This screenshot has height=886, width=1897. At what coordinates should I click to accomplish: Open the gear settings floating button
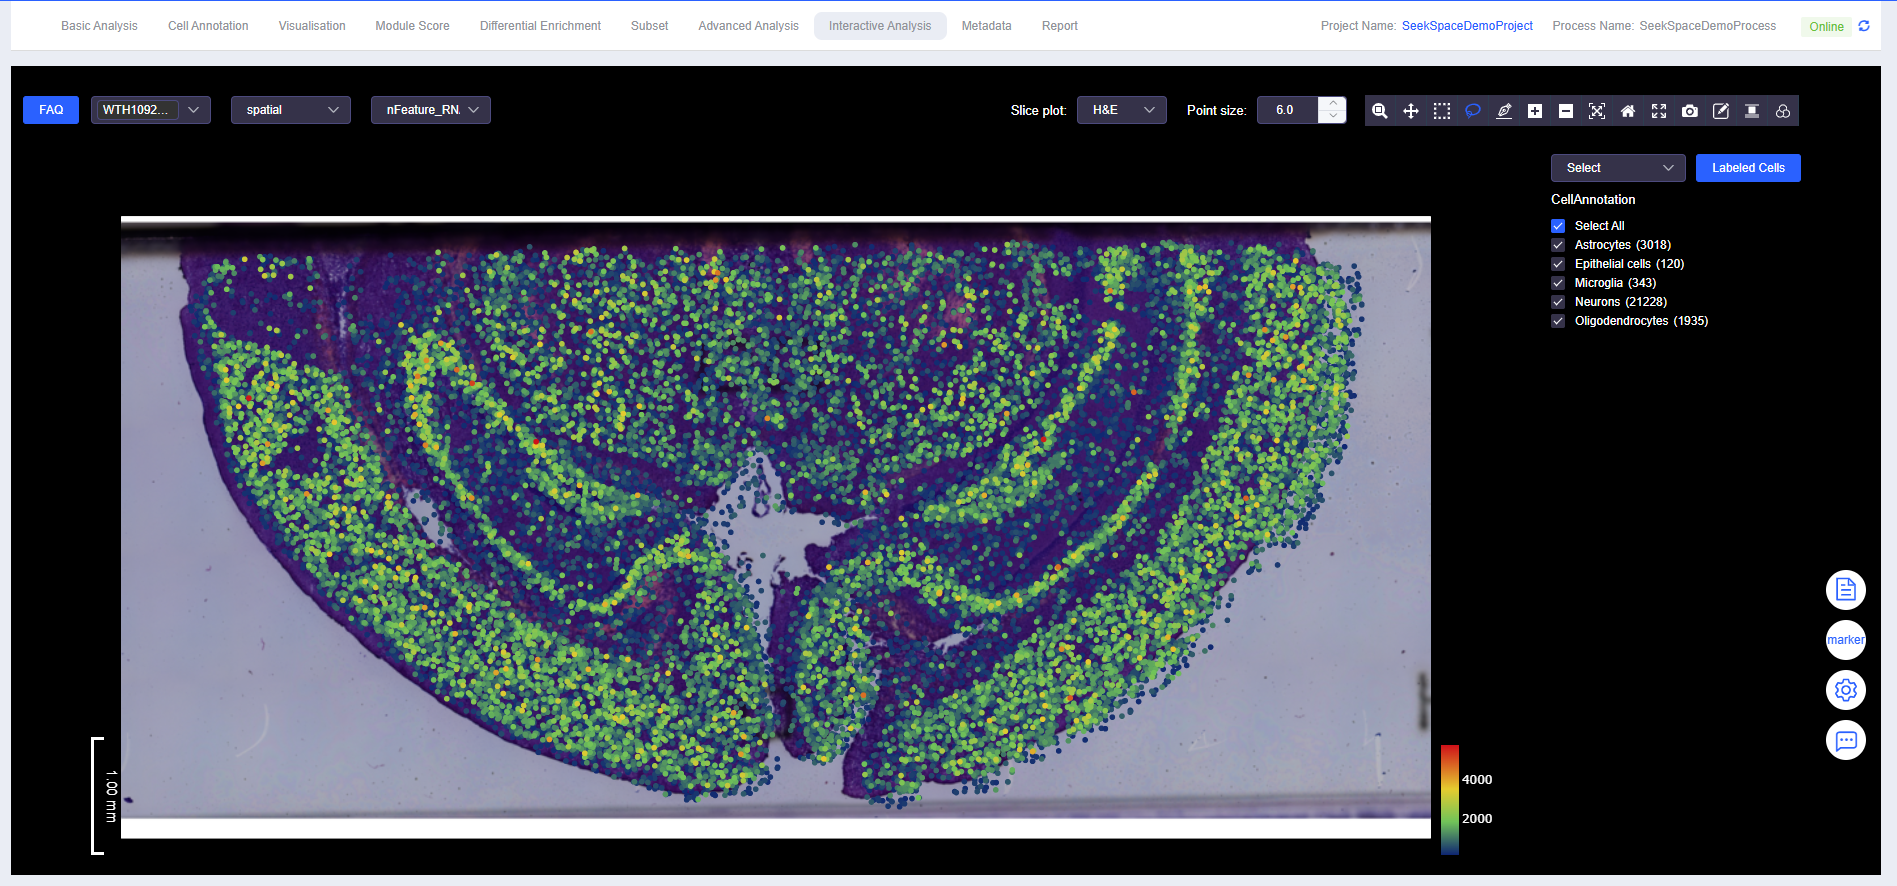point(1845,690)
